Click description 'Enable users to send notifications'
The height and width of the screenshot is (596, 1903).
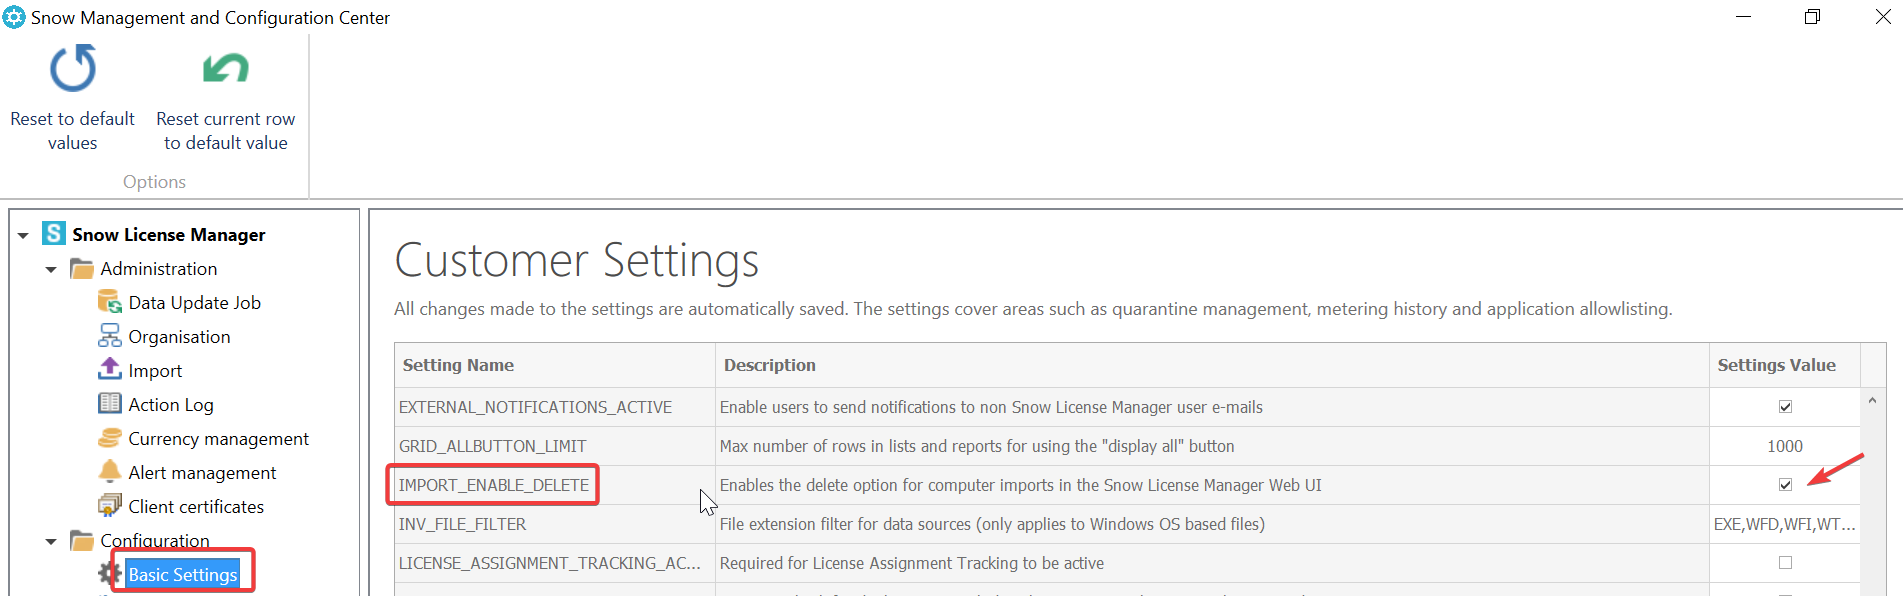coord(991,407)
